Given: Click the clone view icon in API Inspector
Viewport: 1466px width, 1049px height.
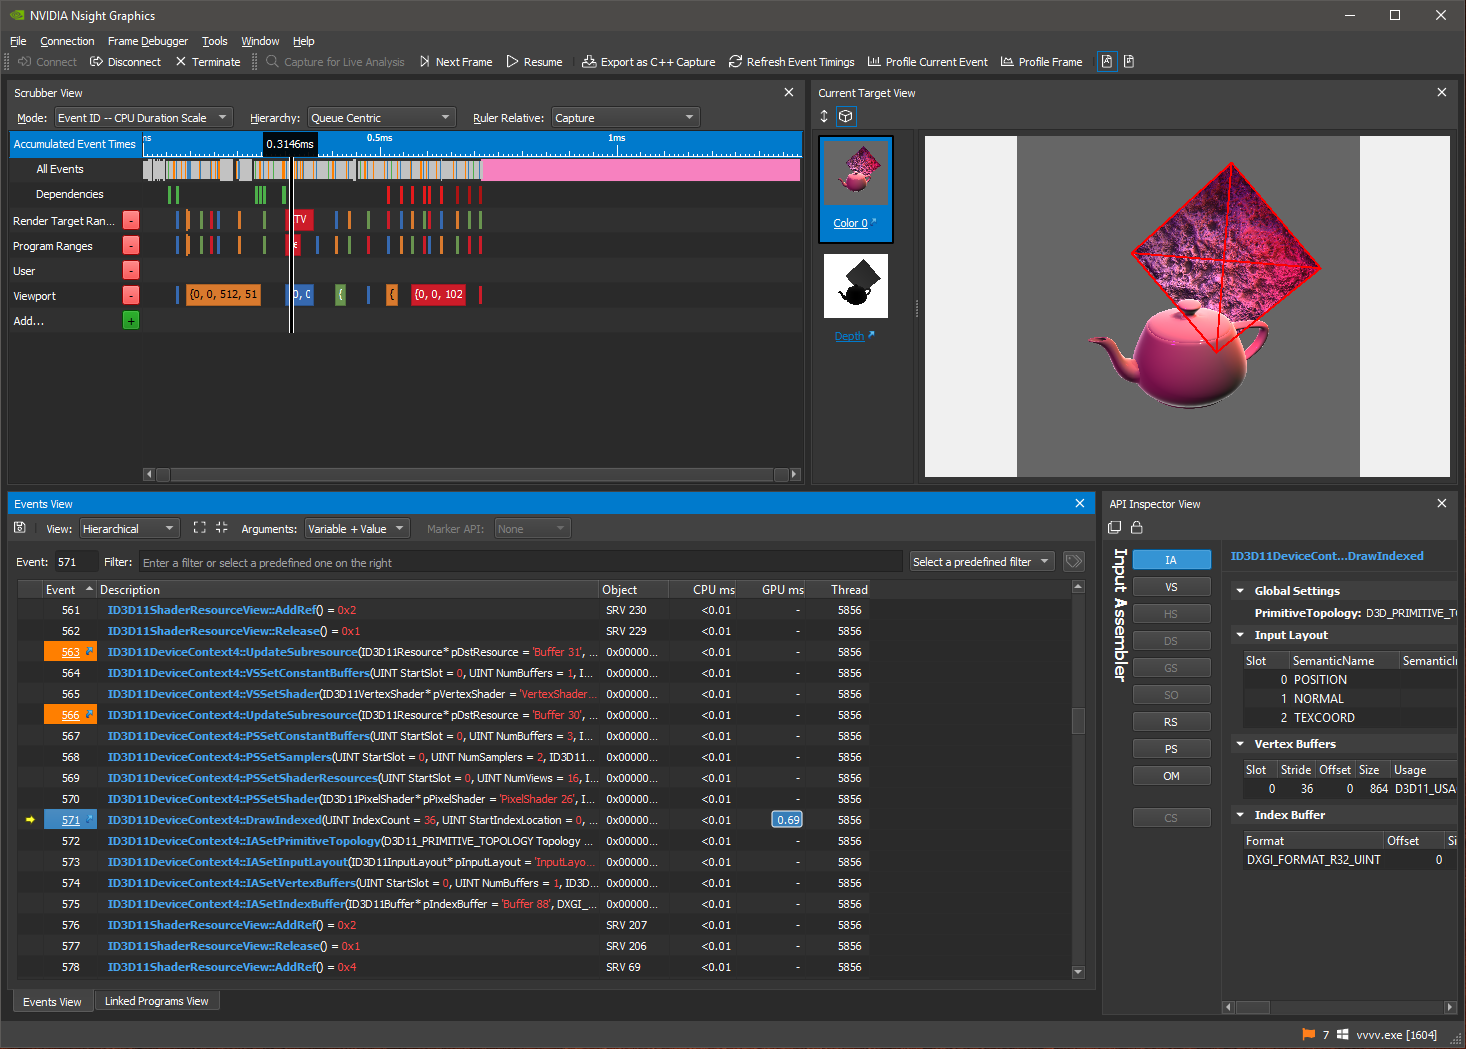Looking at the screenshot, I should (x=1115, y=528).
